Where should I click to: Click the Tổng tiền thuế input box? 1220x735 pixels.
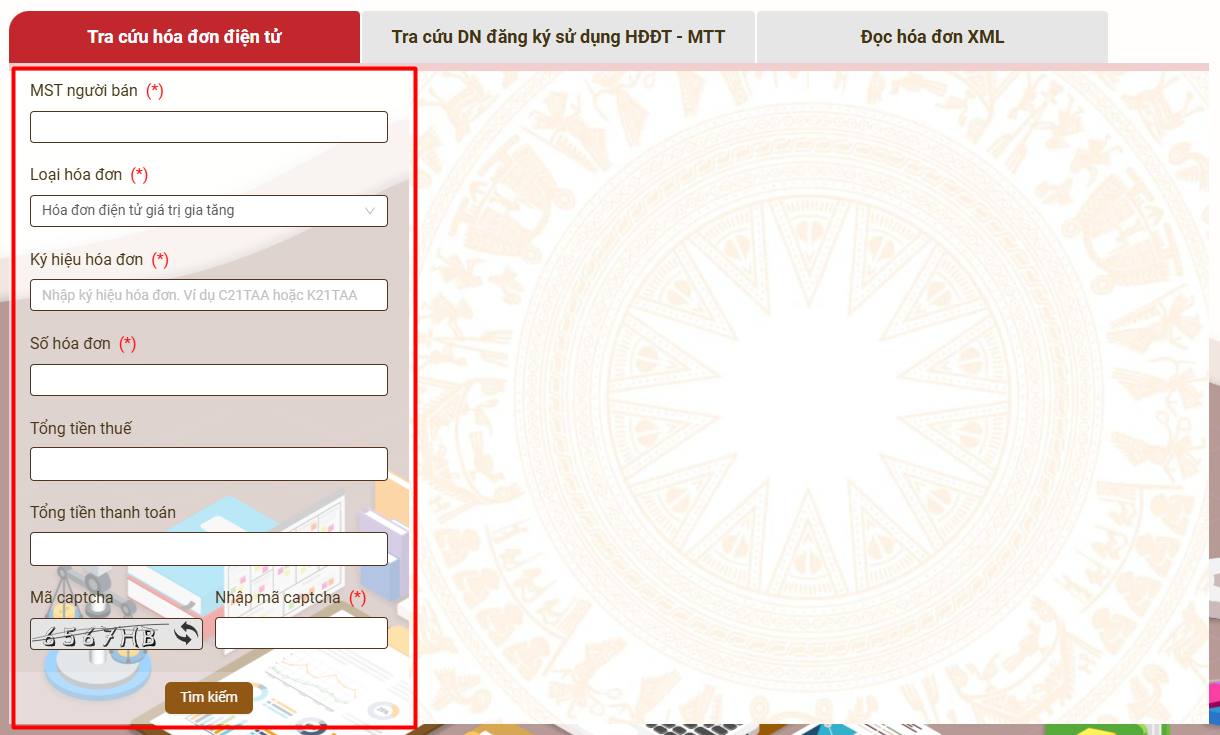pos(209,464)
